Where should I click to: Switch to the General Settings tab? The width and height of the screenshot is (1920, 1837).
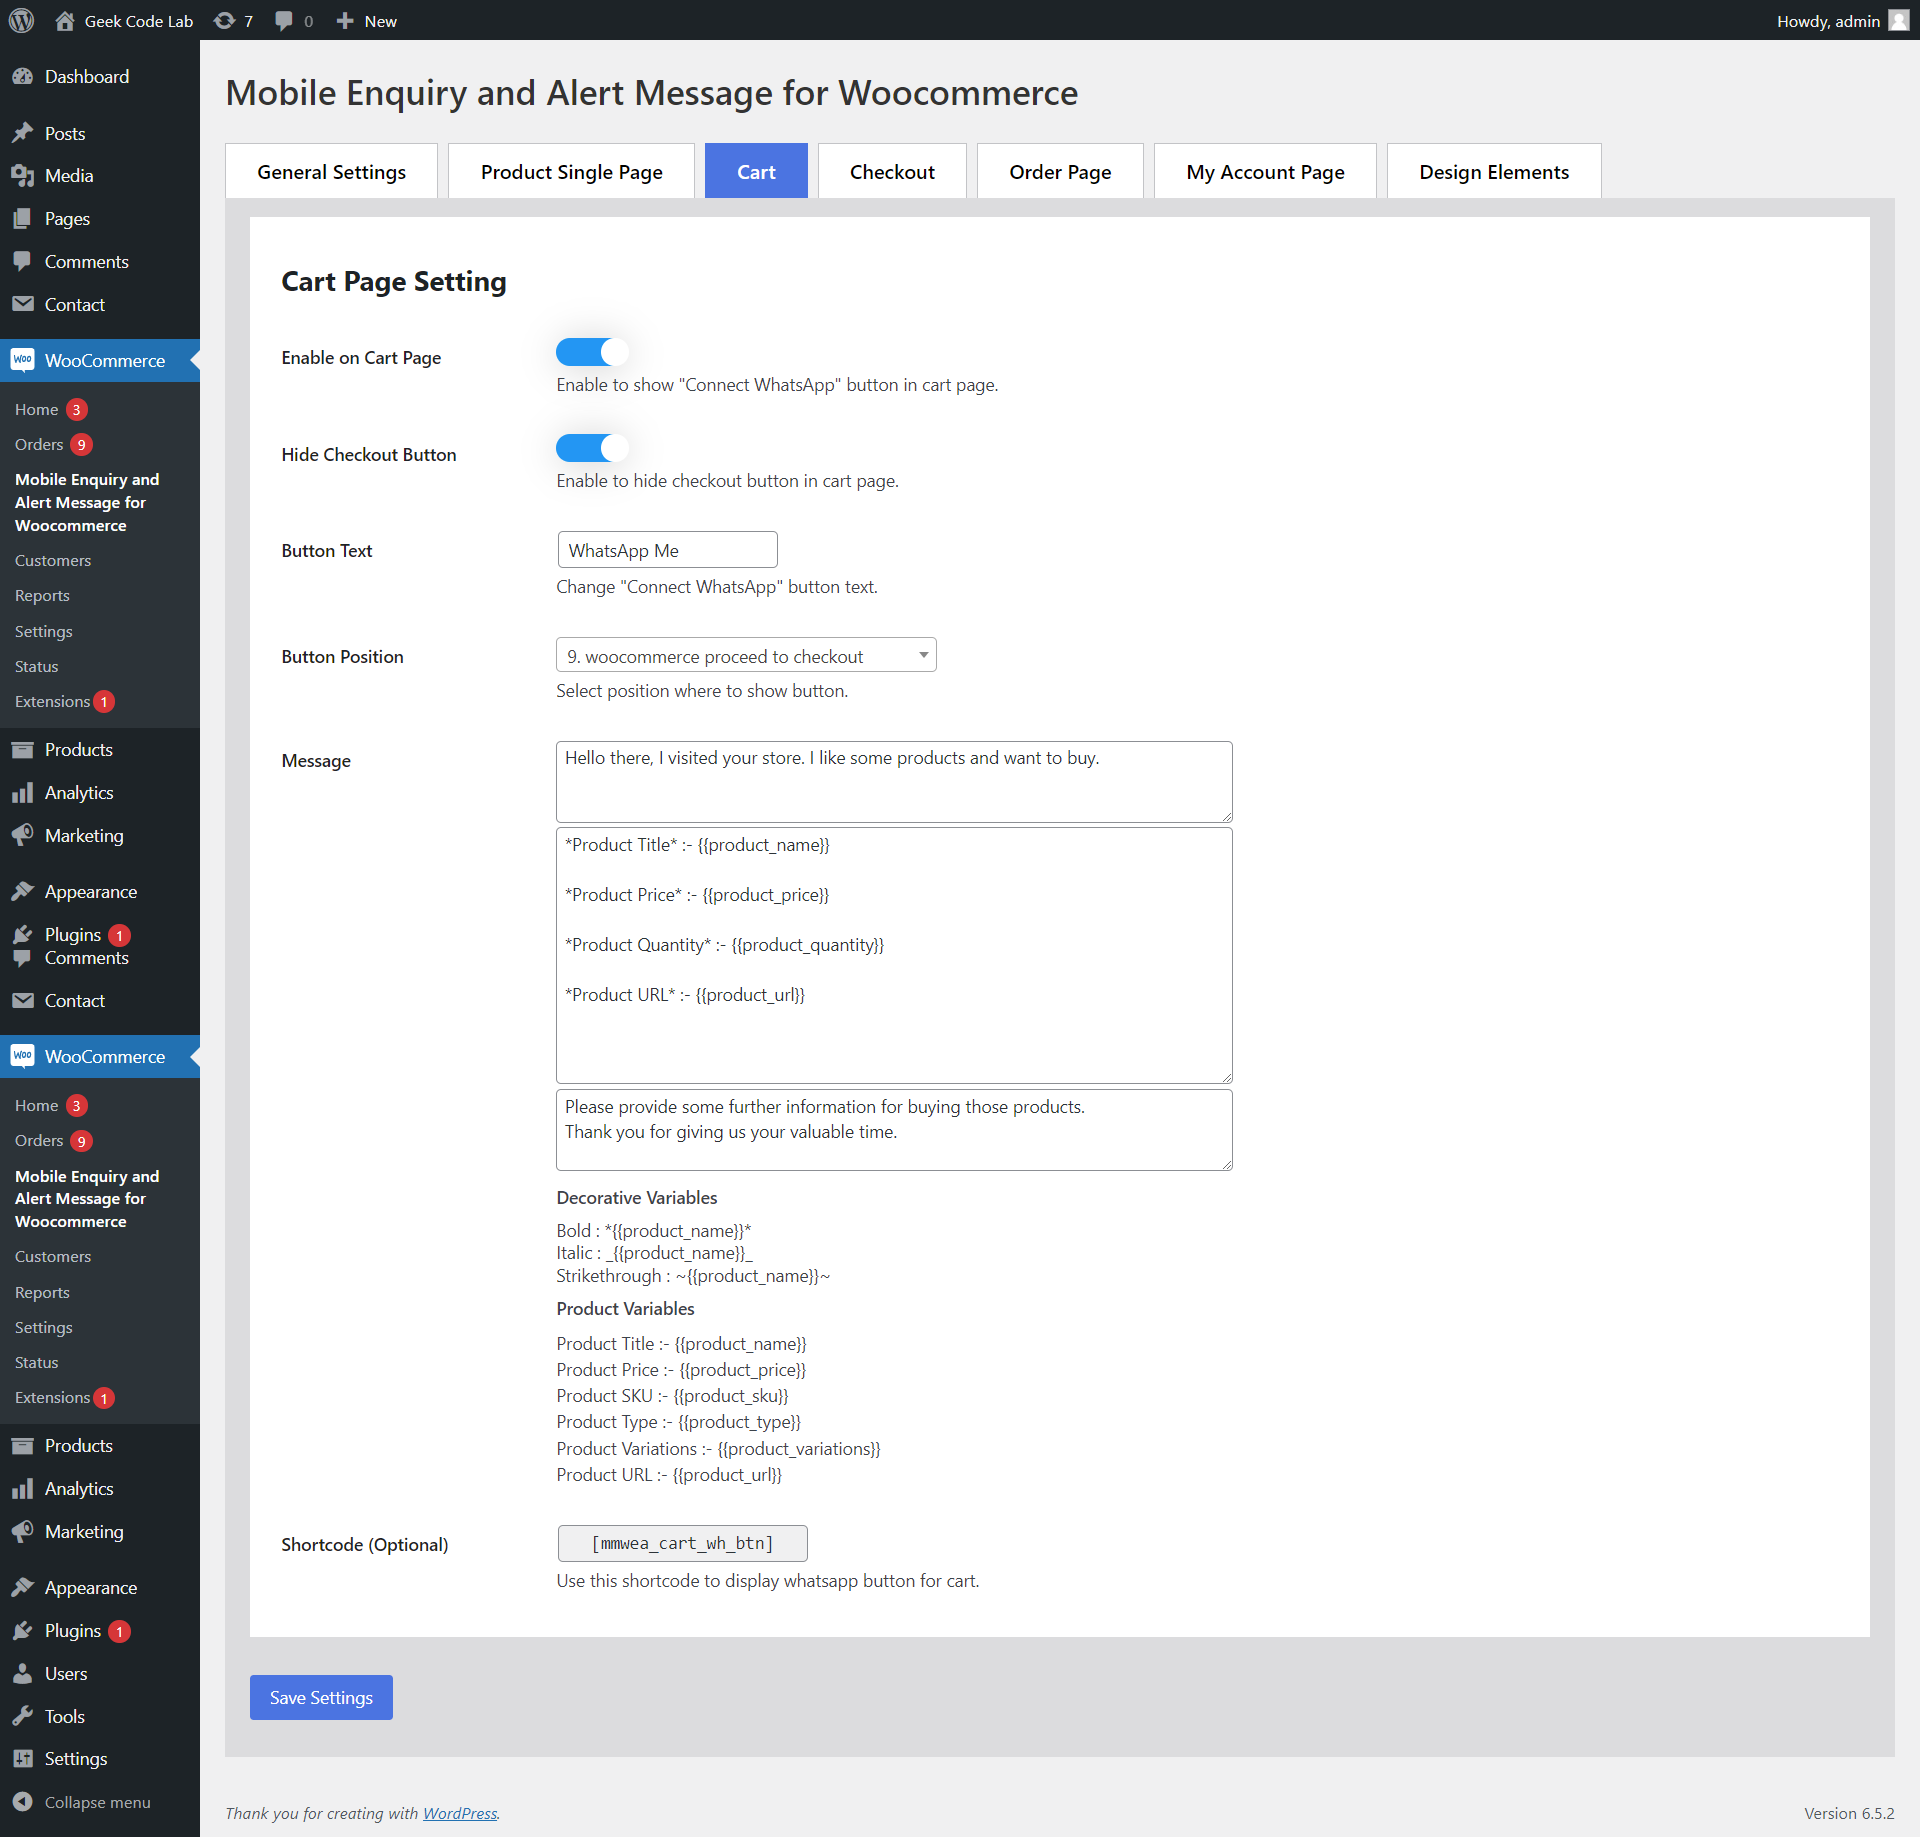point(331,172)
